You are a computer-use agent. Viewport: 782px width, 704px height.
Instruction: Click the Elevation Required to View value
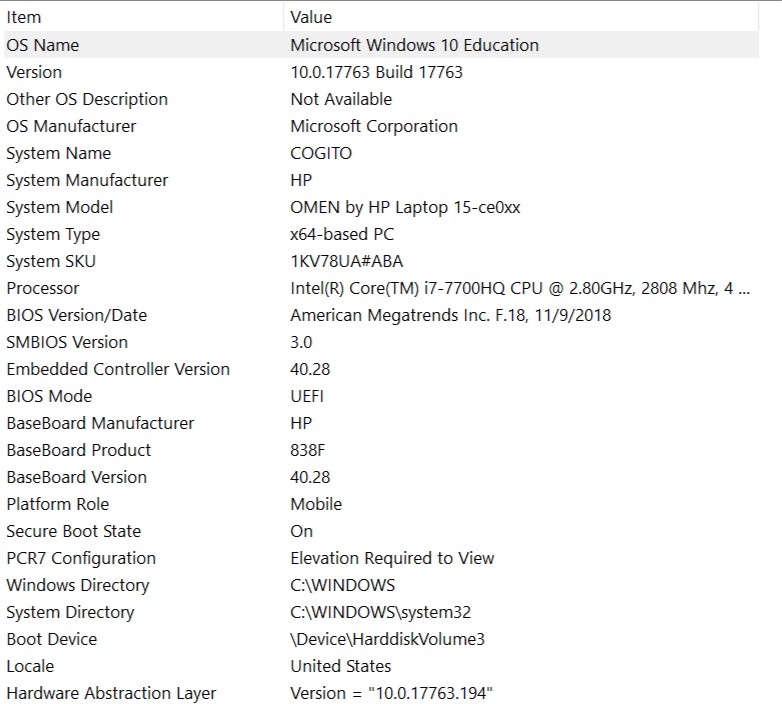392,557
